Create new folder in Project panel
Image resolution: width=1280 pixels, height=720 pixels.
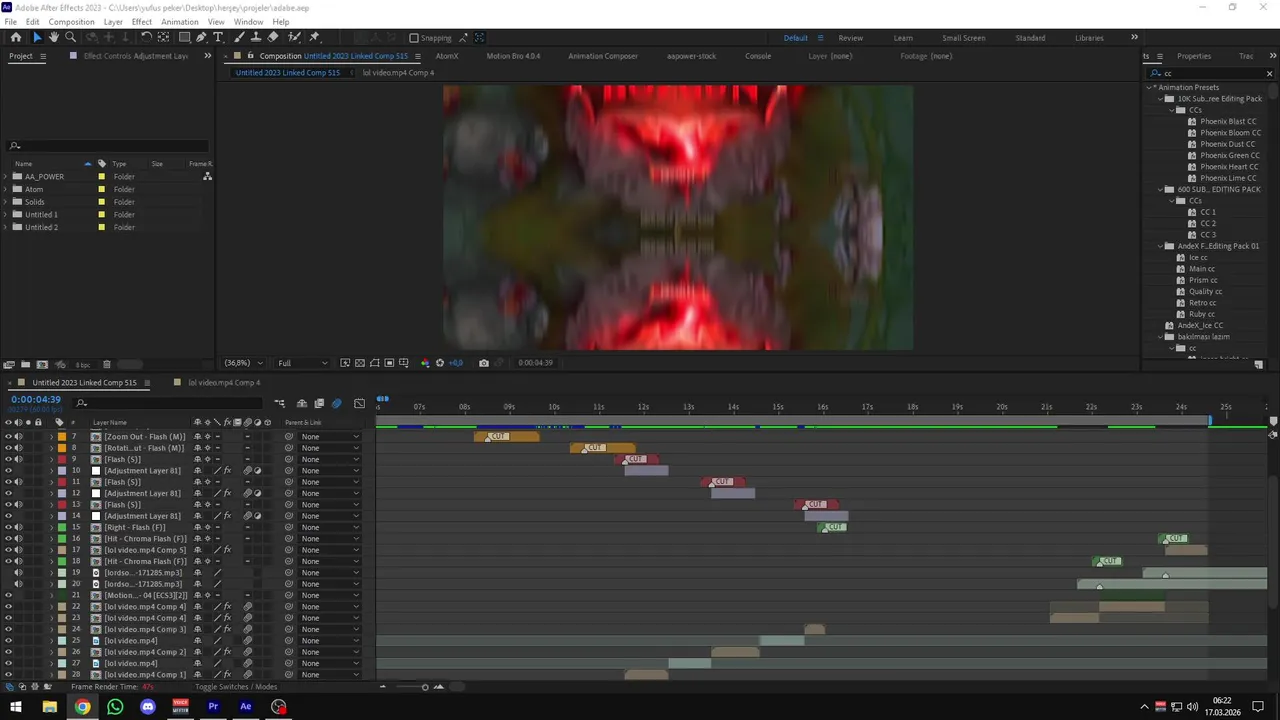pos(26,365)
